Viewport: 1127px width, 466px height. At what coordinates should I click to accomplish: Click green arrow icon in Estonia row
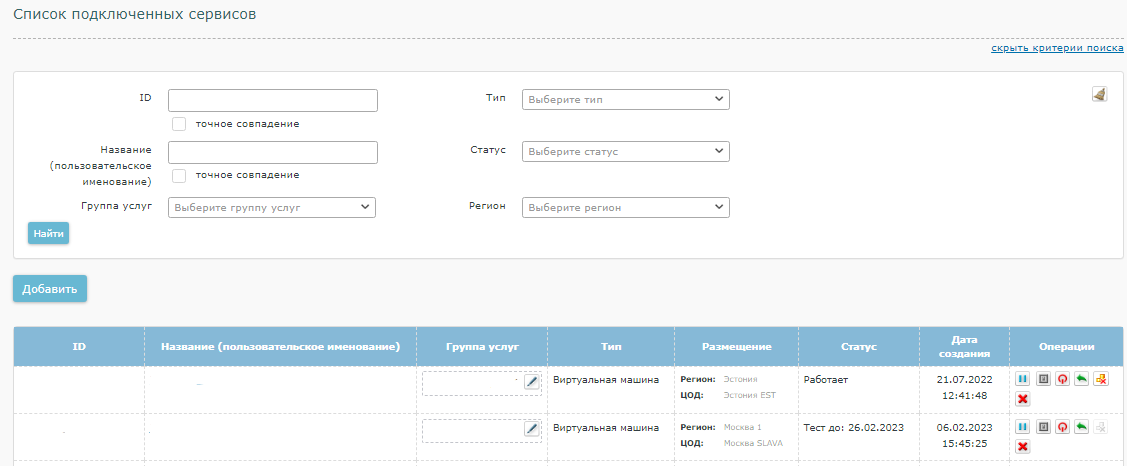[x=1081, y=380]
